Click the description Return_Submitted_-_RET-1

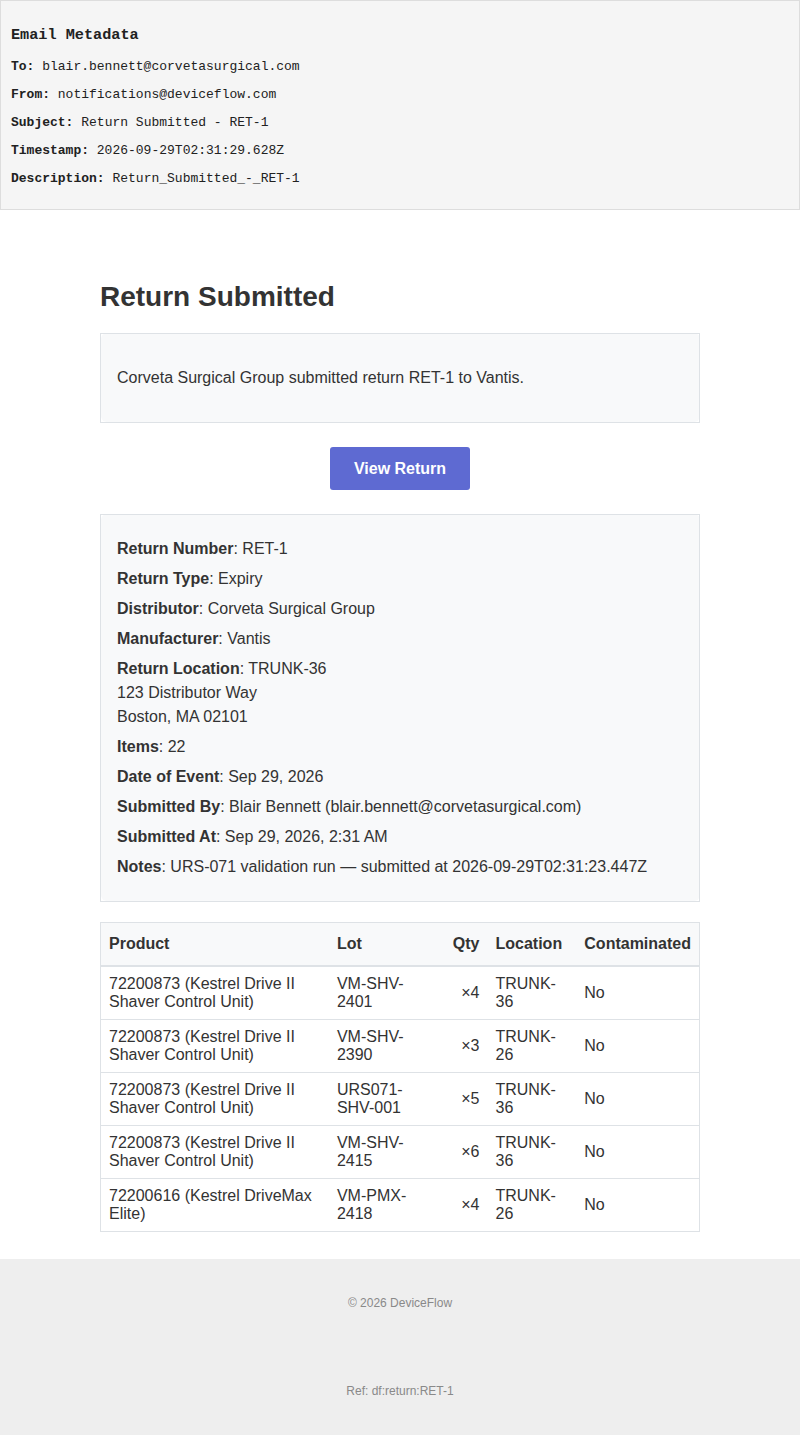206,178
